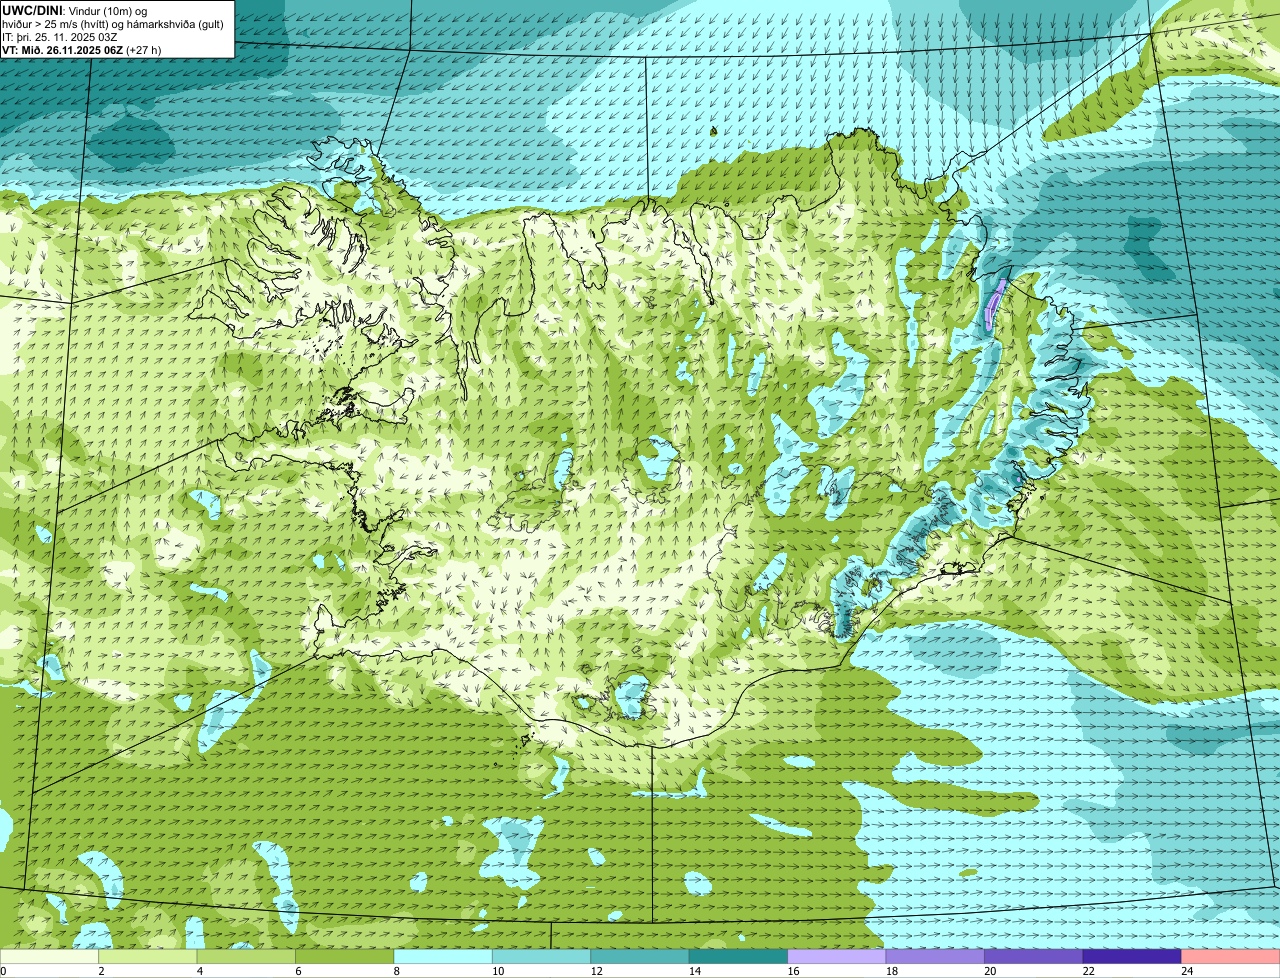The width and height of the screenshot is (1280, 978).
Task: Click the light lavender 16–18 m/s legend swatch
Action: (837, 956)
